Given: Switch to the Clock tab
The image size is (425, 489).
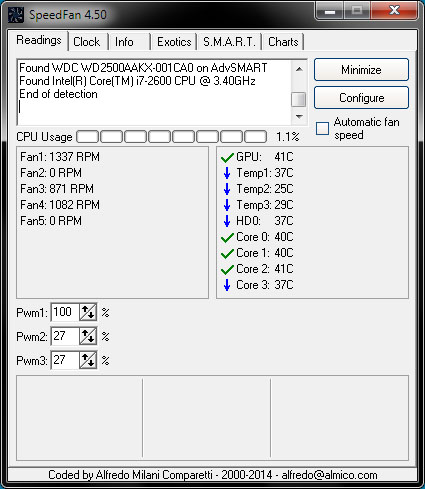Looking at the screenshot, I should 87,42.
